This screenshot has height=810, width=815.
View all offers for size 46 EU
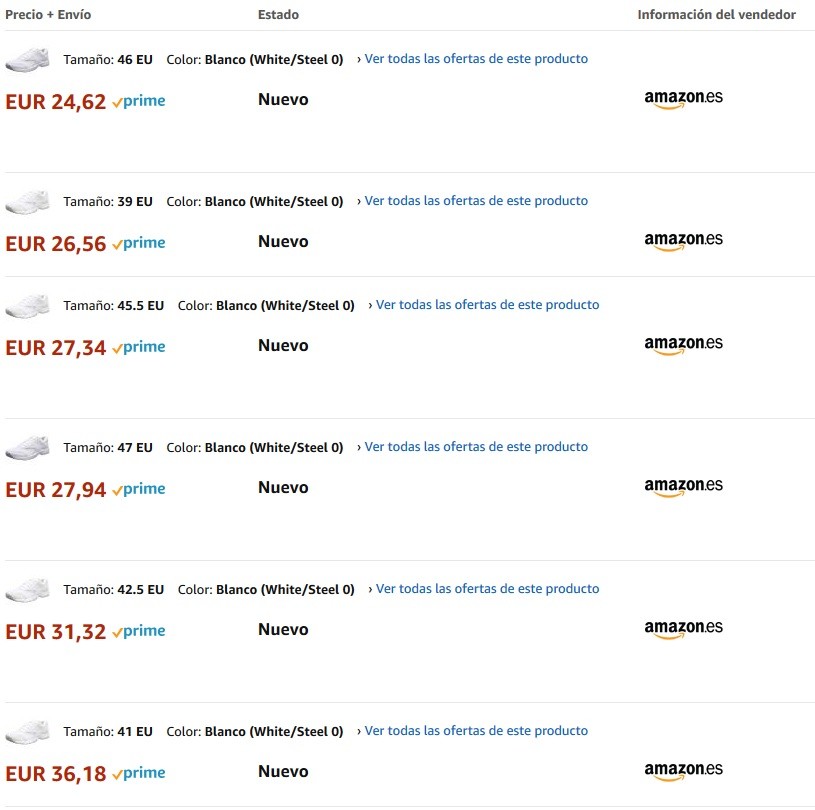(x=476, y=59)
